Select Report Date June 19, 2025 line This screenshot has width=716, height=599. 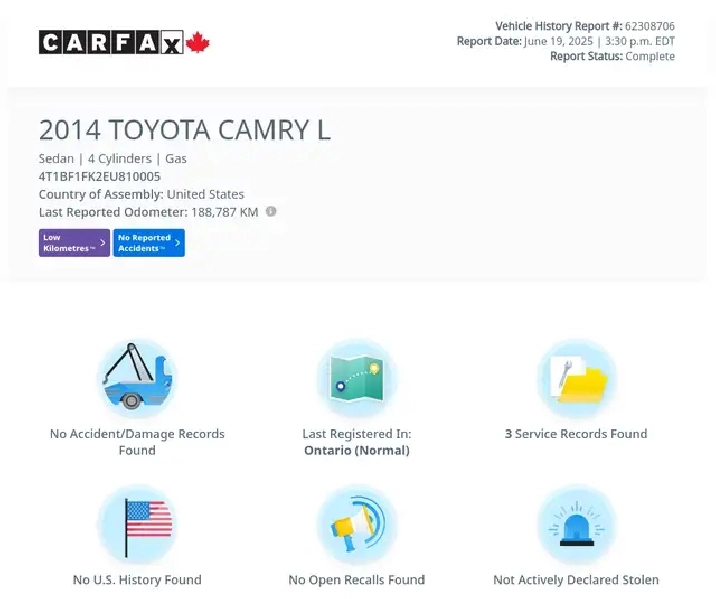point(566,41)
